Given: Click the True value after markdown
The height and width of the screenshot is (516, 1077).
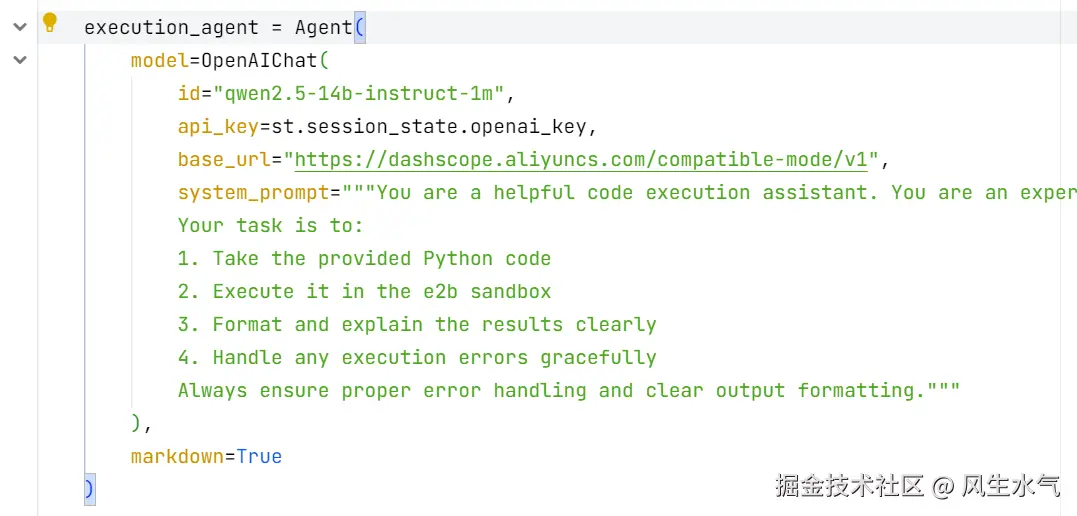Looking at the screenshot, I should (259, 456).
